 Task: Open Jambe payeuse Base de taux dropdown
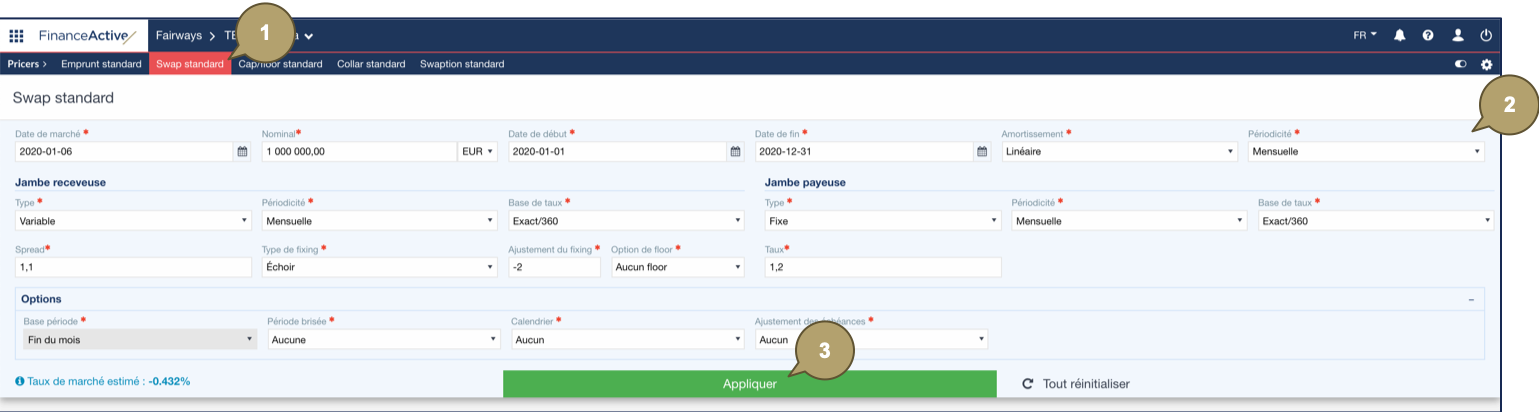1376,220
